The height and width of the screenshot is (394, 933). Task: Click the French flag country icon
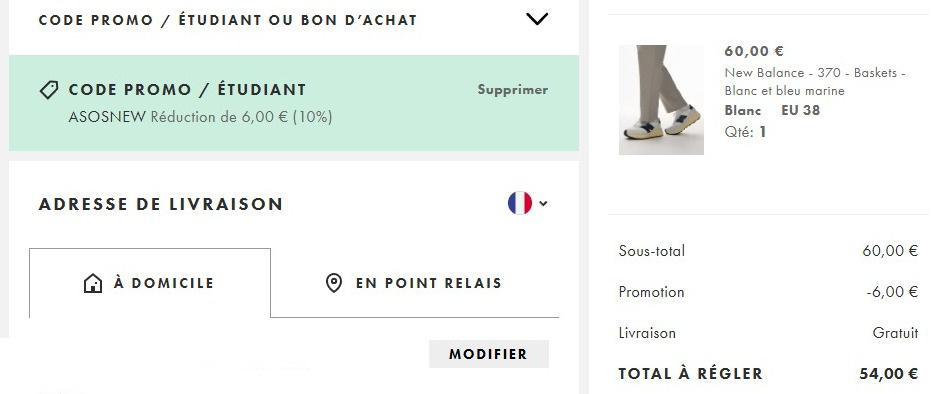519,203
